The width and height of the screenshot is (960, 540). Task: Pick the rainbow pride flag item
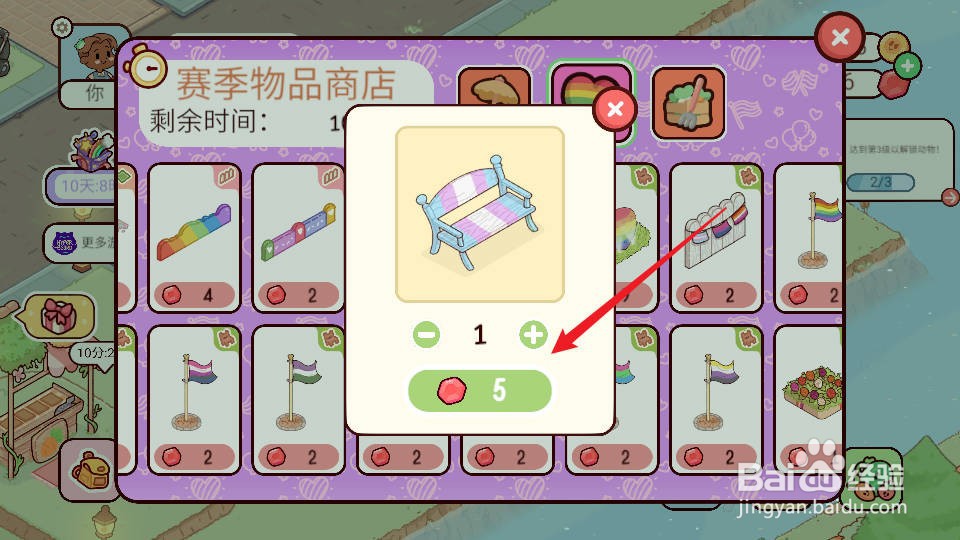[x=809, y=238]
